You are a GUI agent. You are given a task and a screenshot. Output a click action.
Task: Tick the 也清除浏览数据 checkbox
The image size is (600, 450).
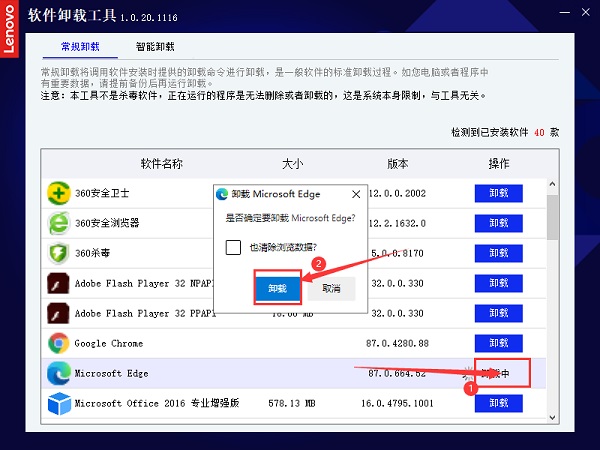233,247
